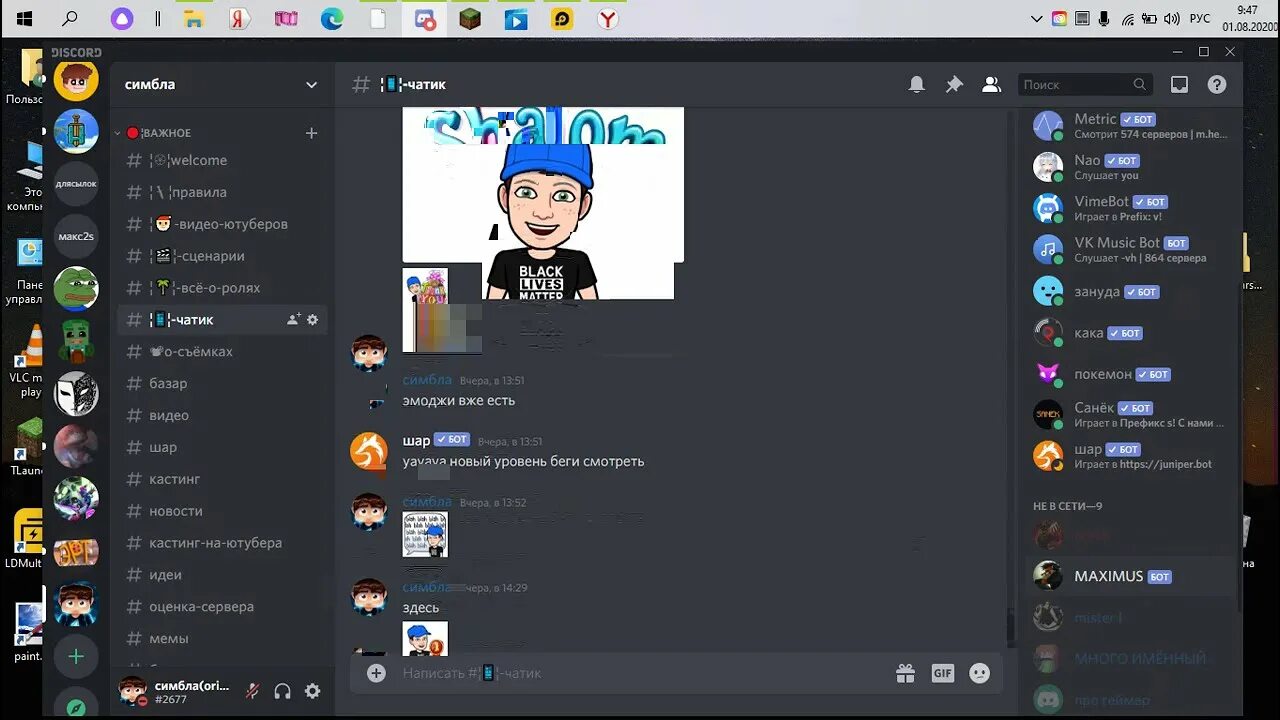Expand the симбла server dropdown menu
This screenshot has height=720, width=1280.
coord(312,85)
